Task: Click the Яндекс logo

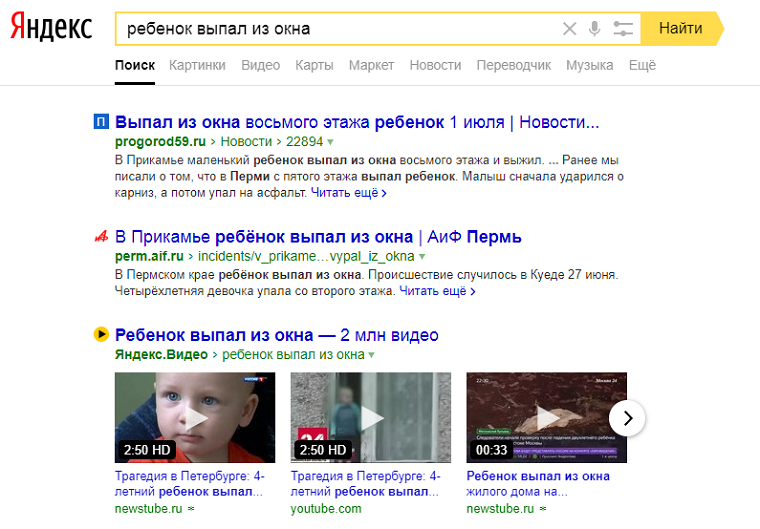Action: [51, 26]
